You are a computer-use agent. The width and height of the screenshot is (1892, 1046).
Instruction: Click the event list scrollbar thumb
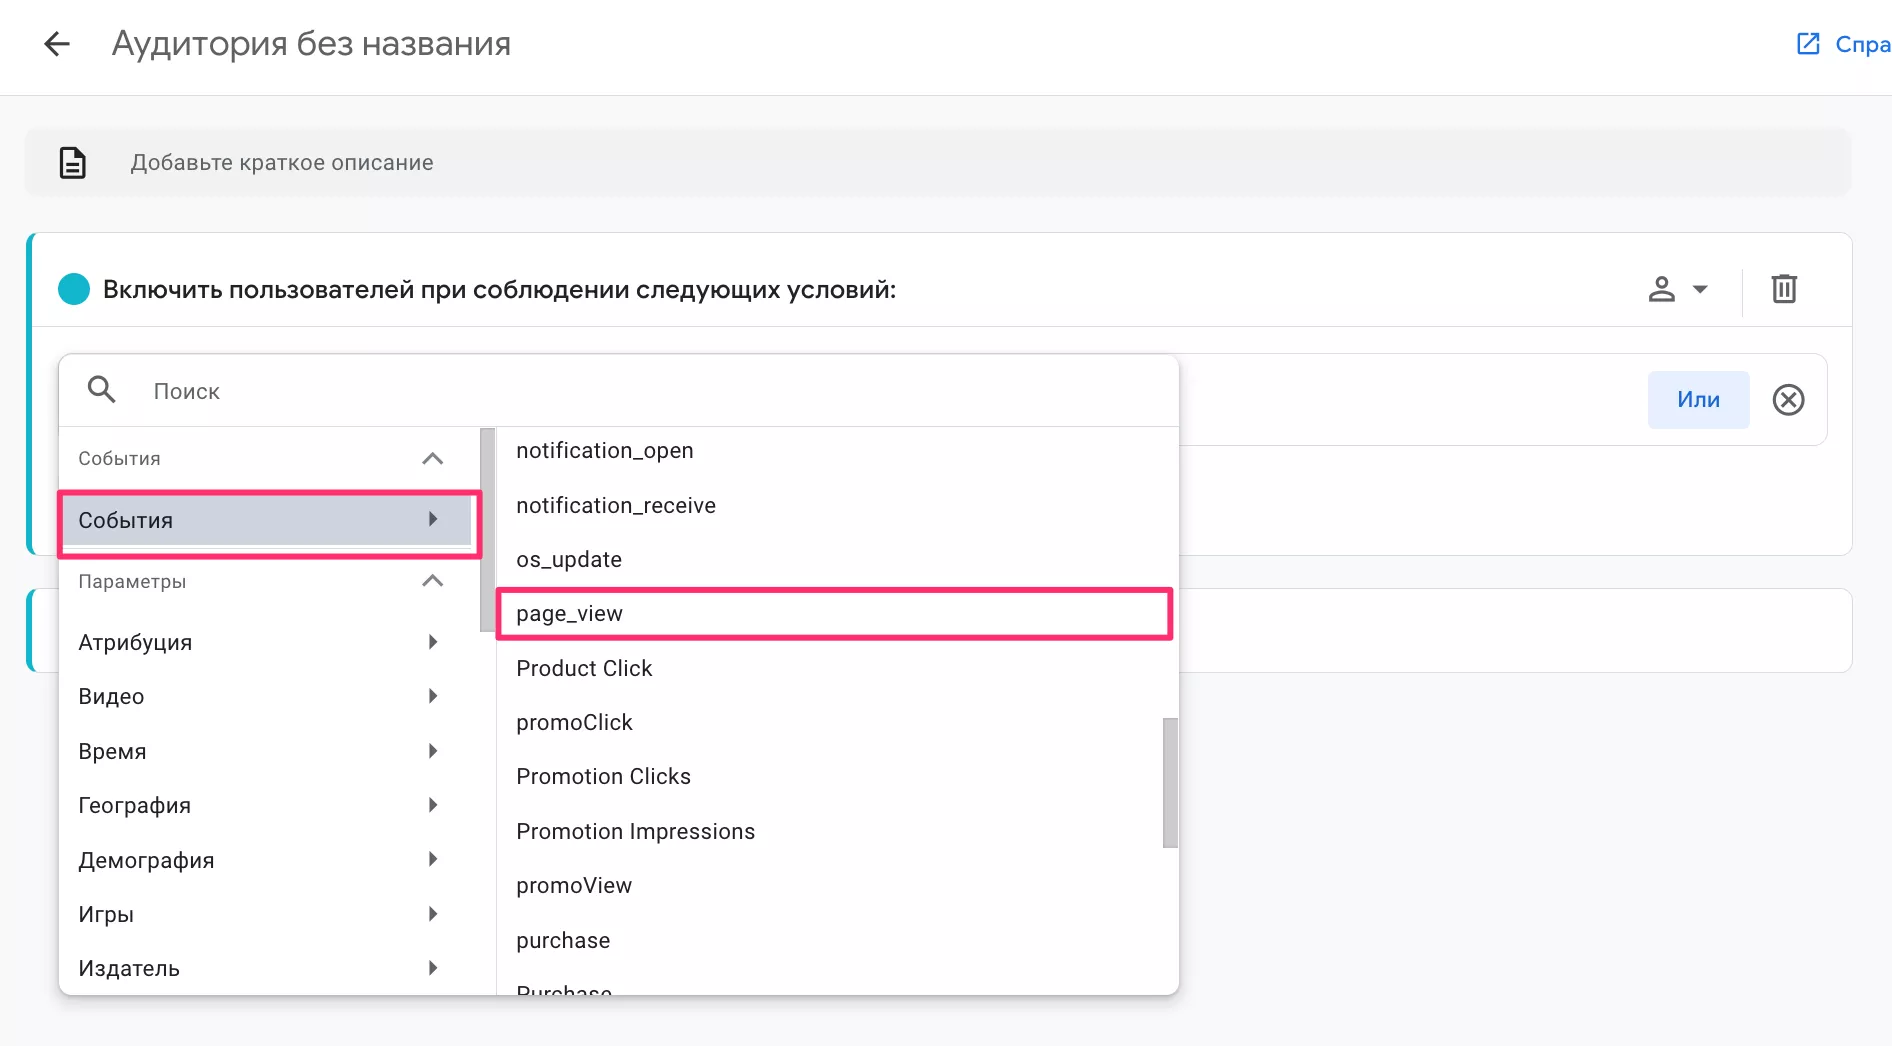coord(1170,782)
